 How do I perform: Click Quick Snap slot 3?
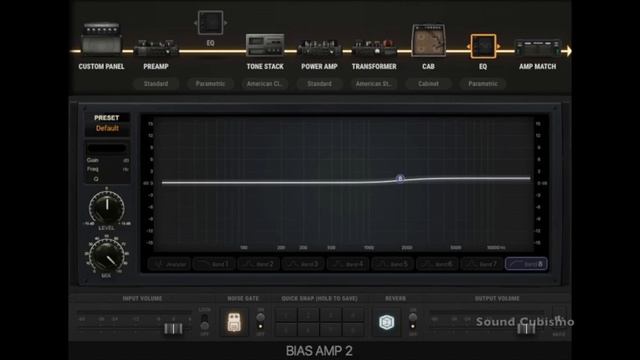pyautogui.click(x=331, y=315)
